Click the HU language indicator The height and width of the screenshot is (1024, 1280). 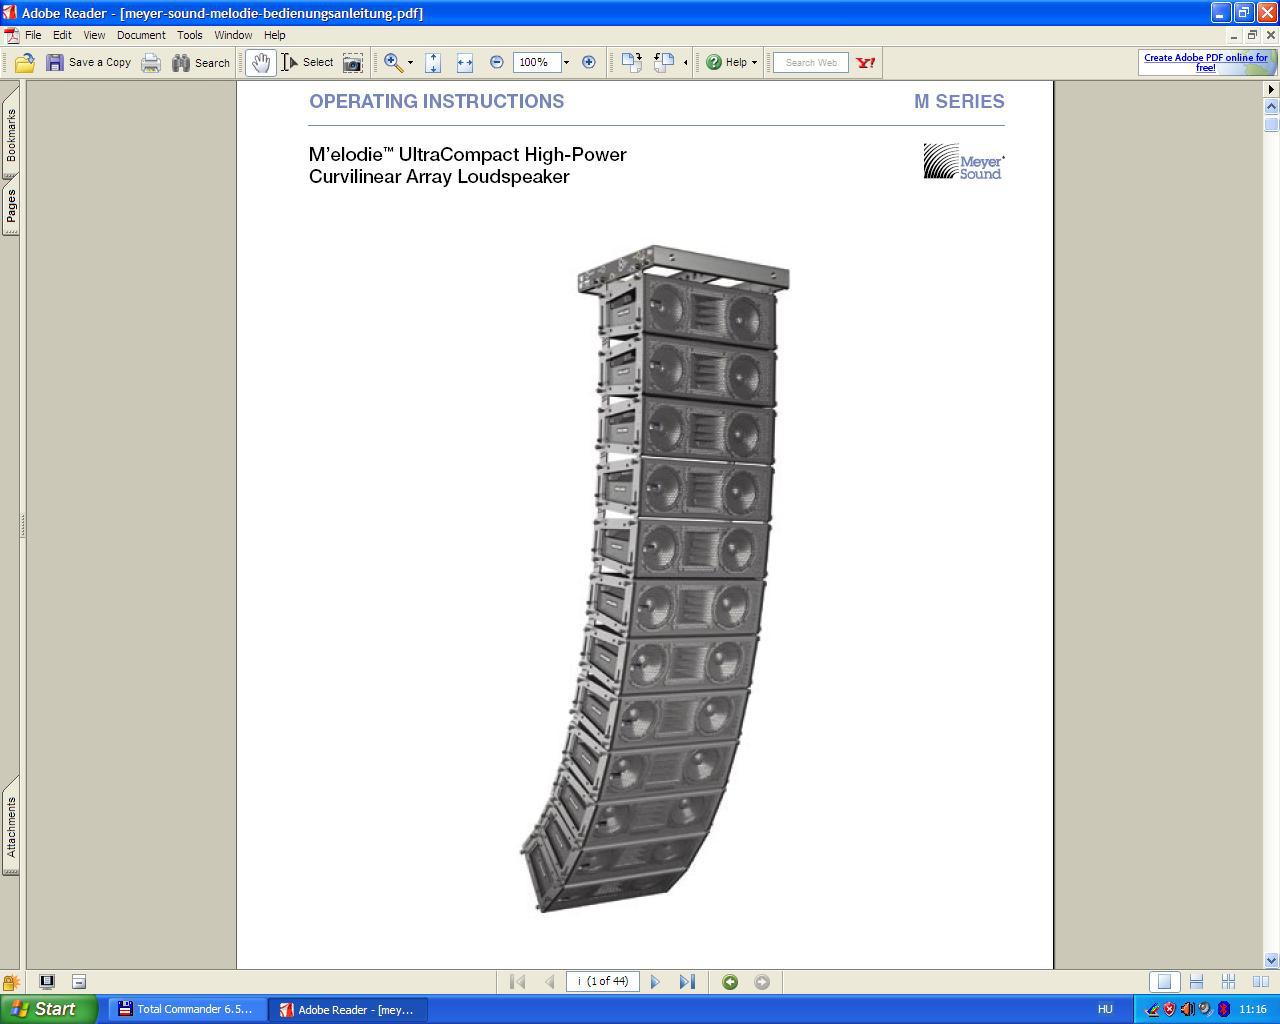1105,1009
